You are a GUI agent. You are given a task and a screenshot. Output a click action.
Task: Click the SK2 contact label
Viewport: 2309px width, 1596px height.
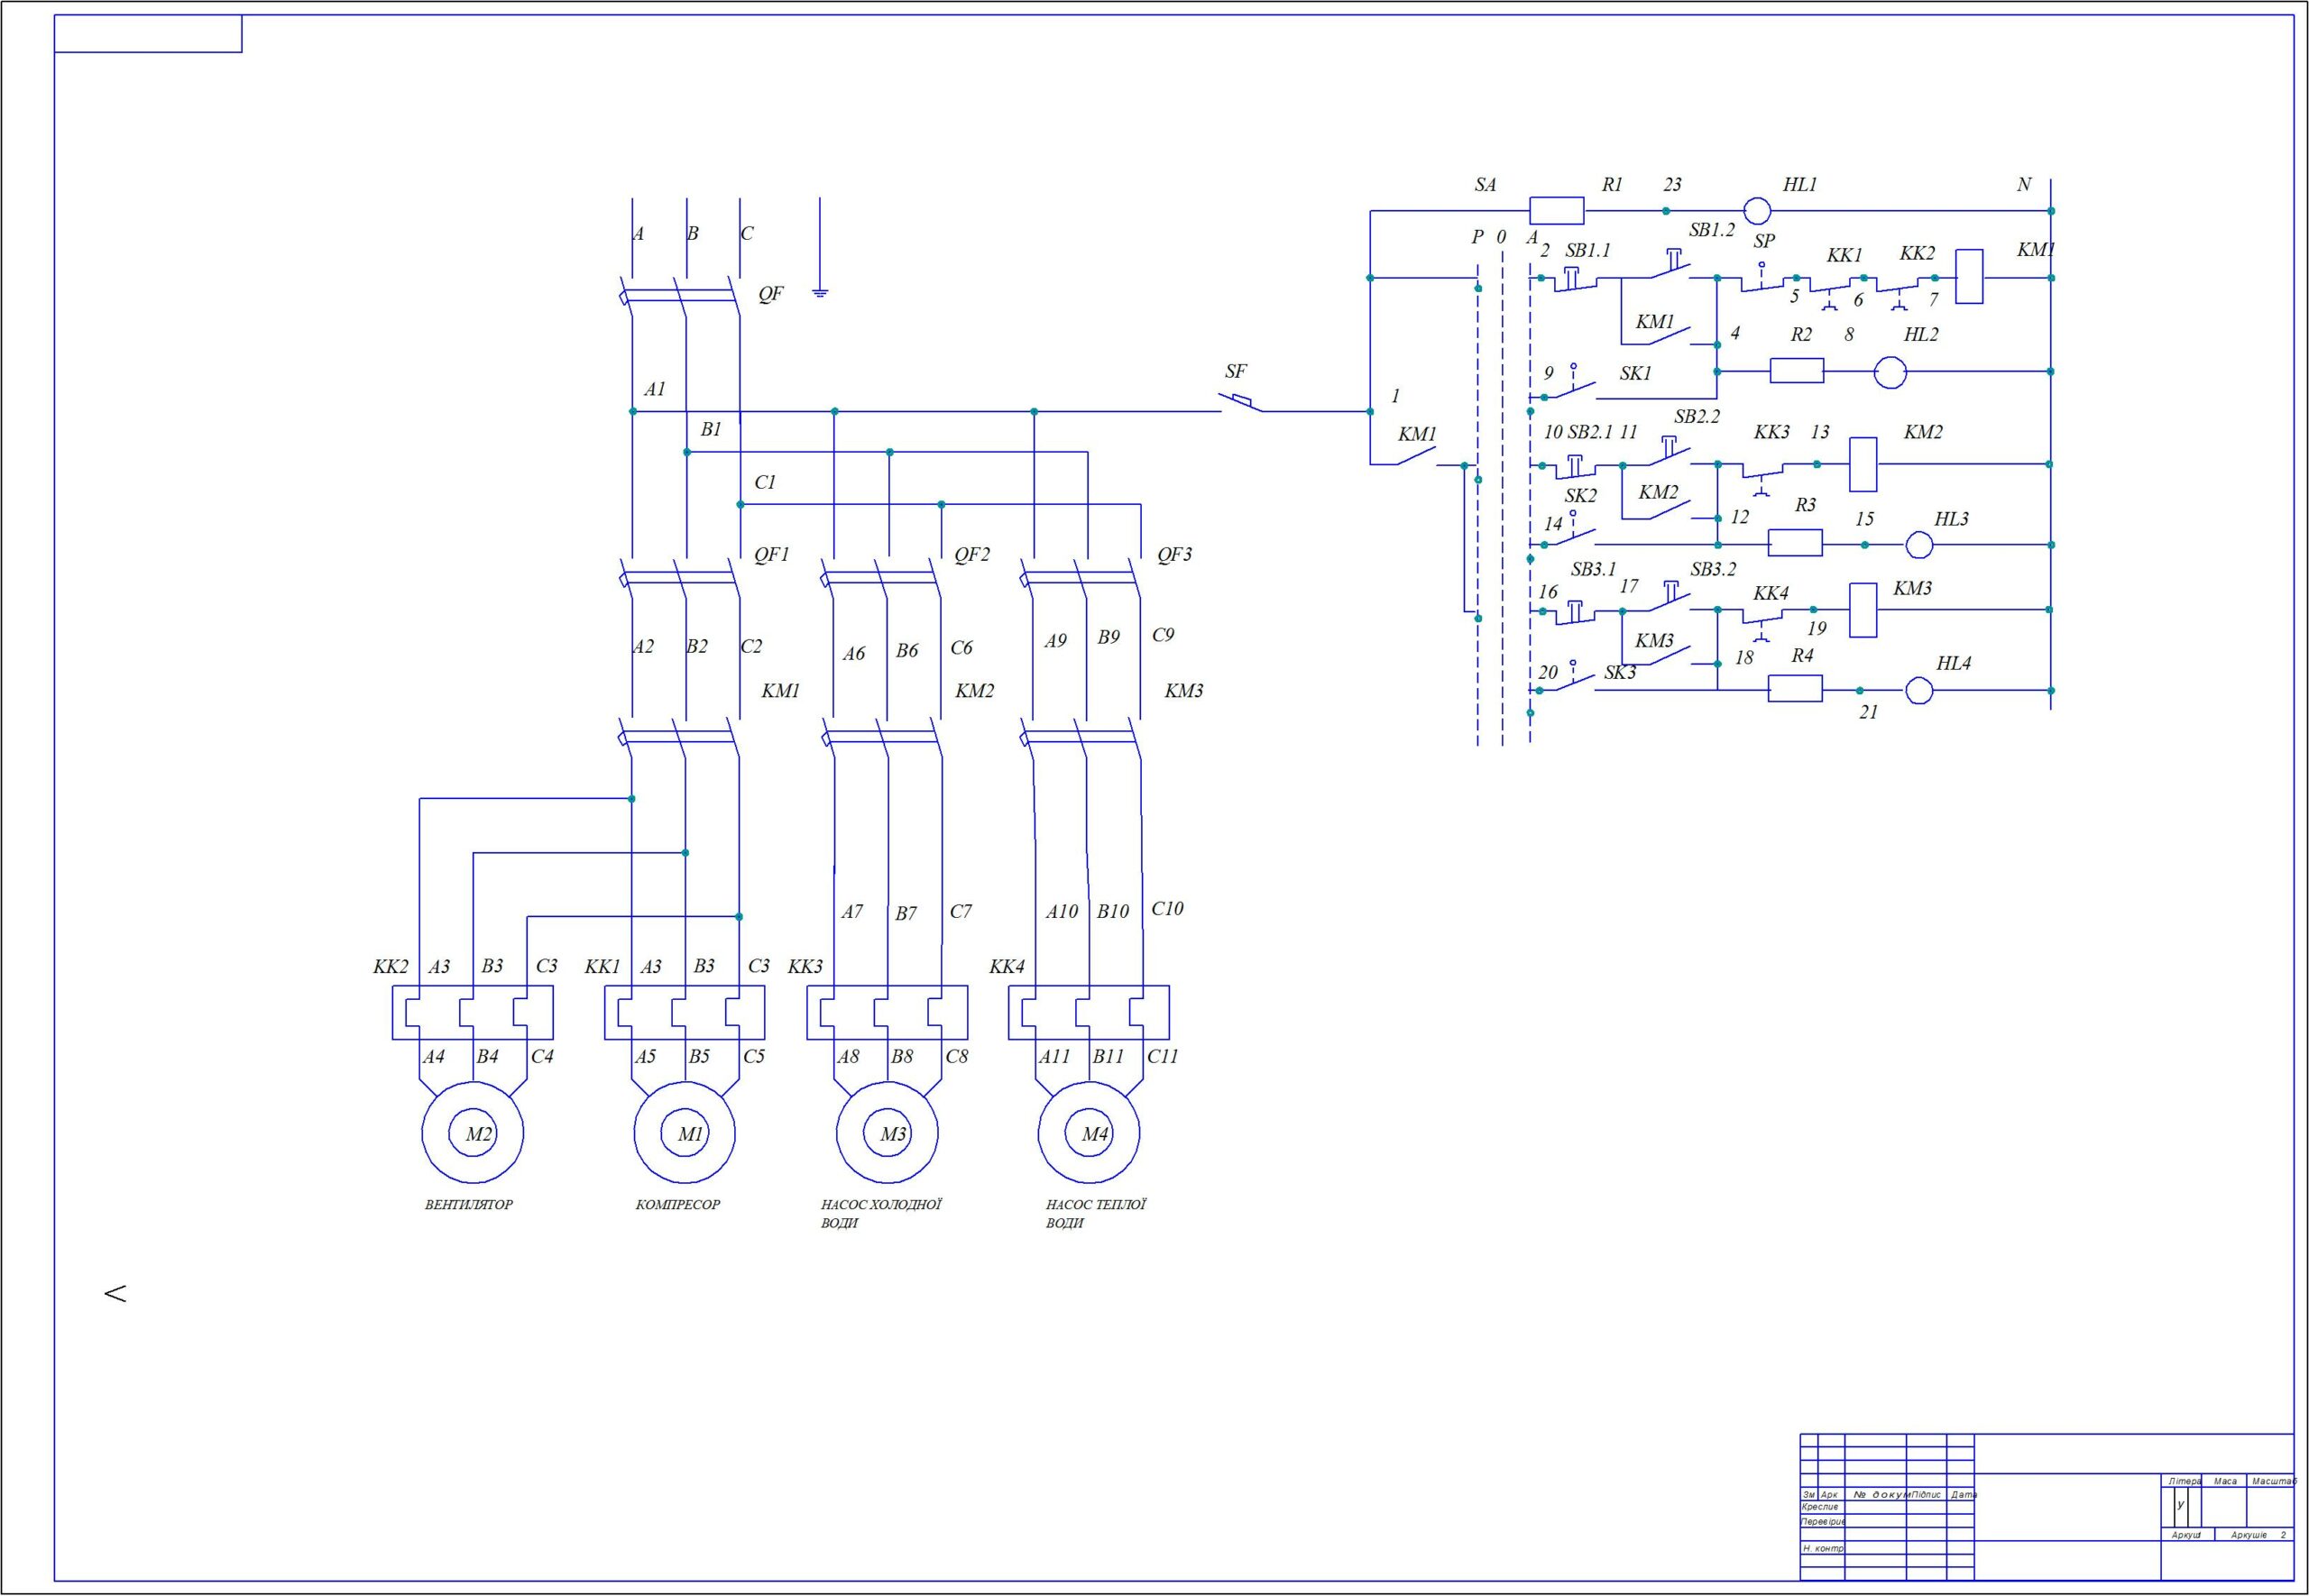[1581, 496]
